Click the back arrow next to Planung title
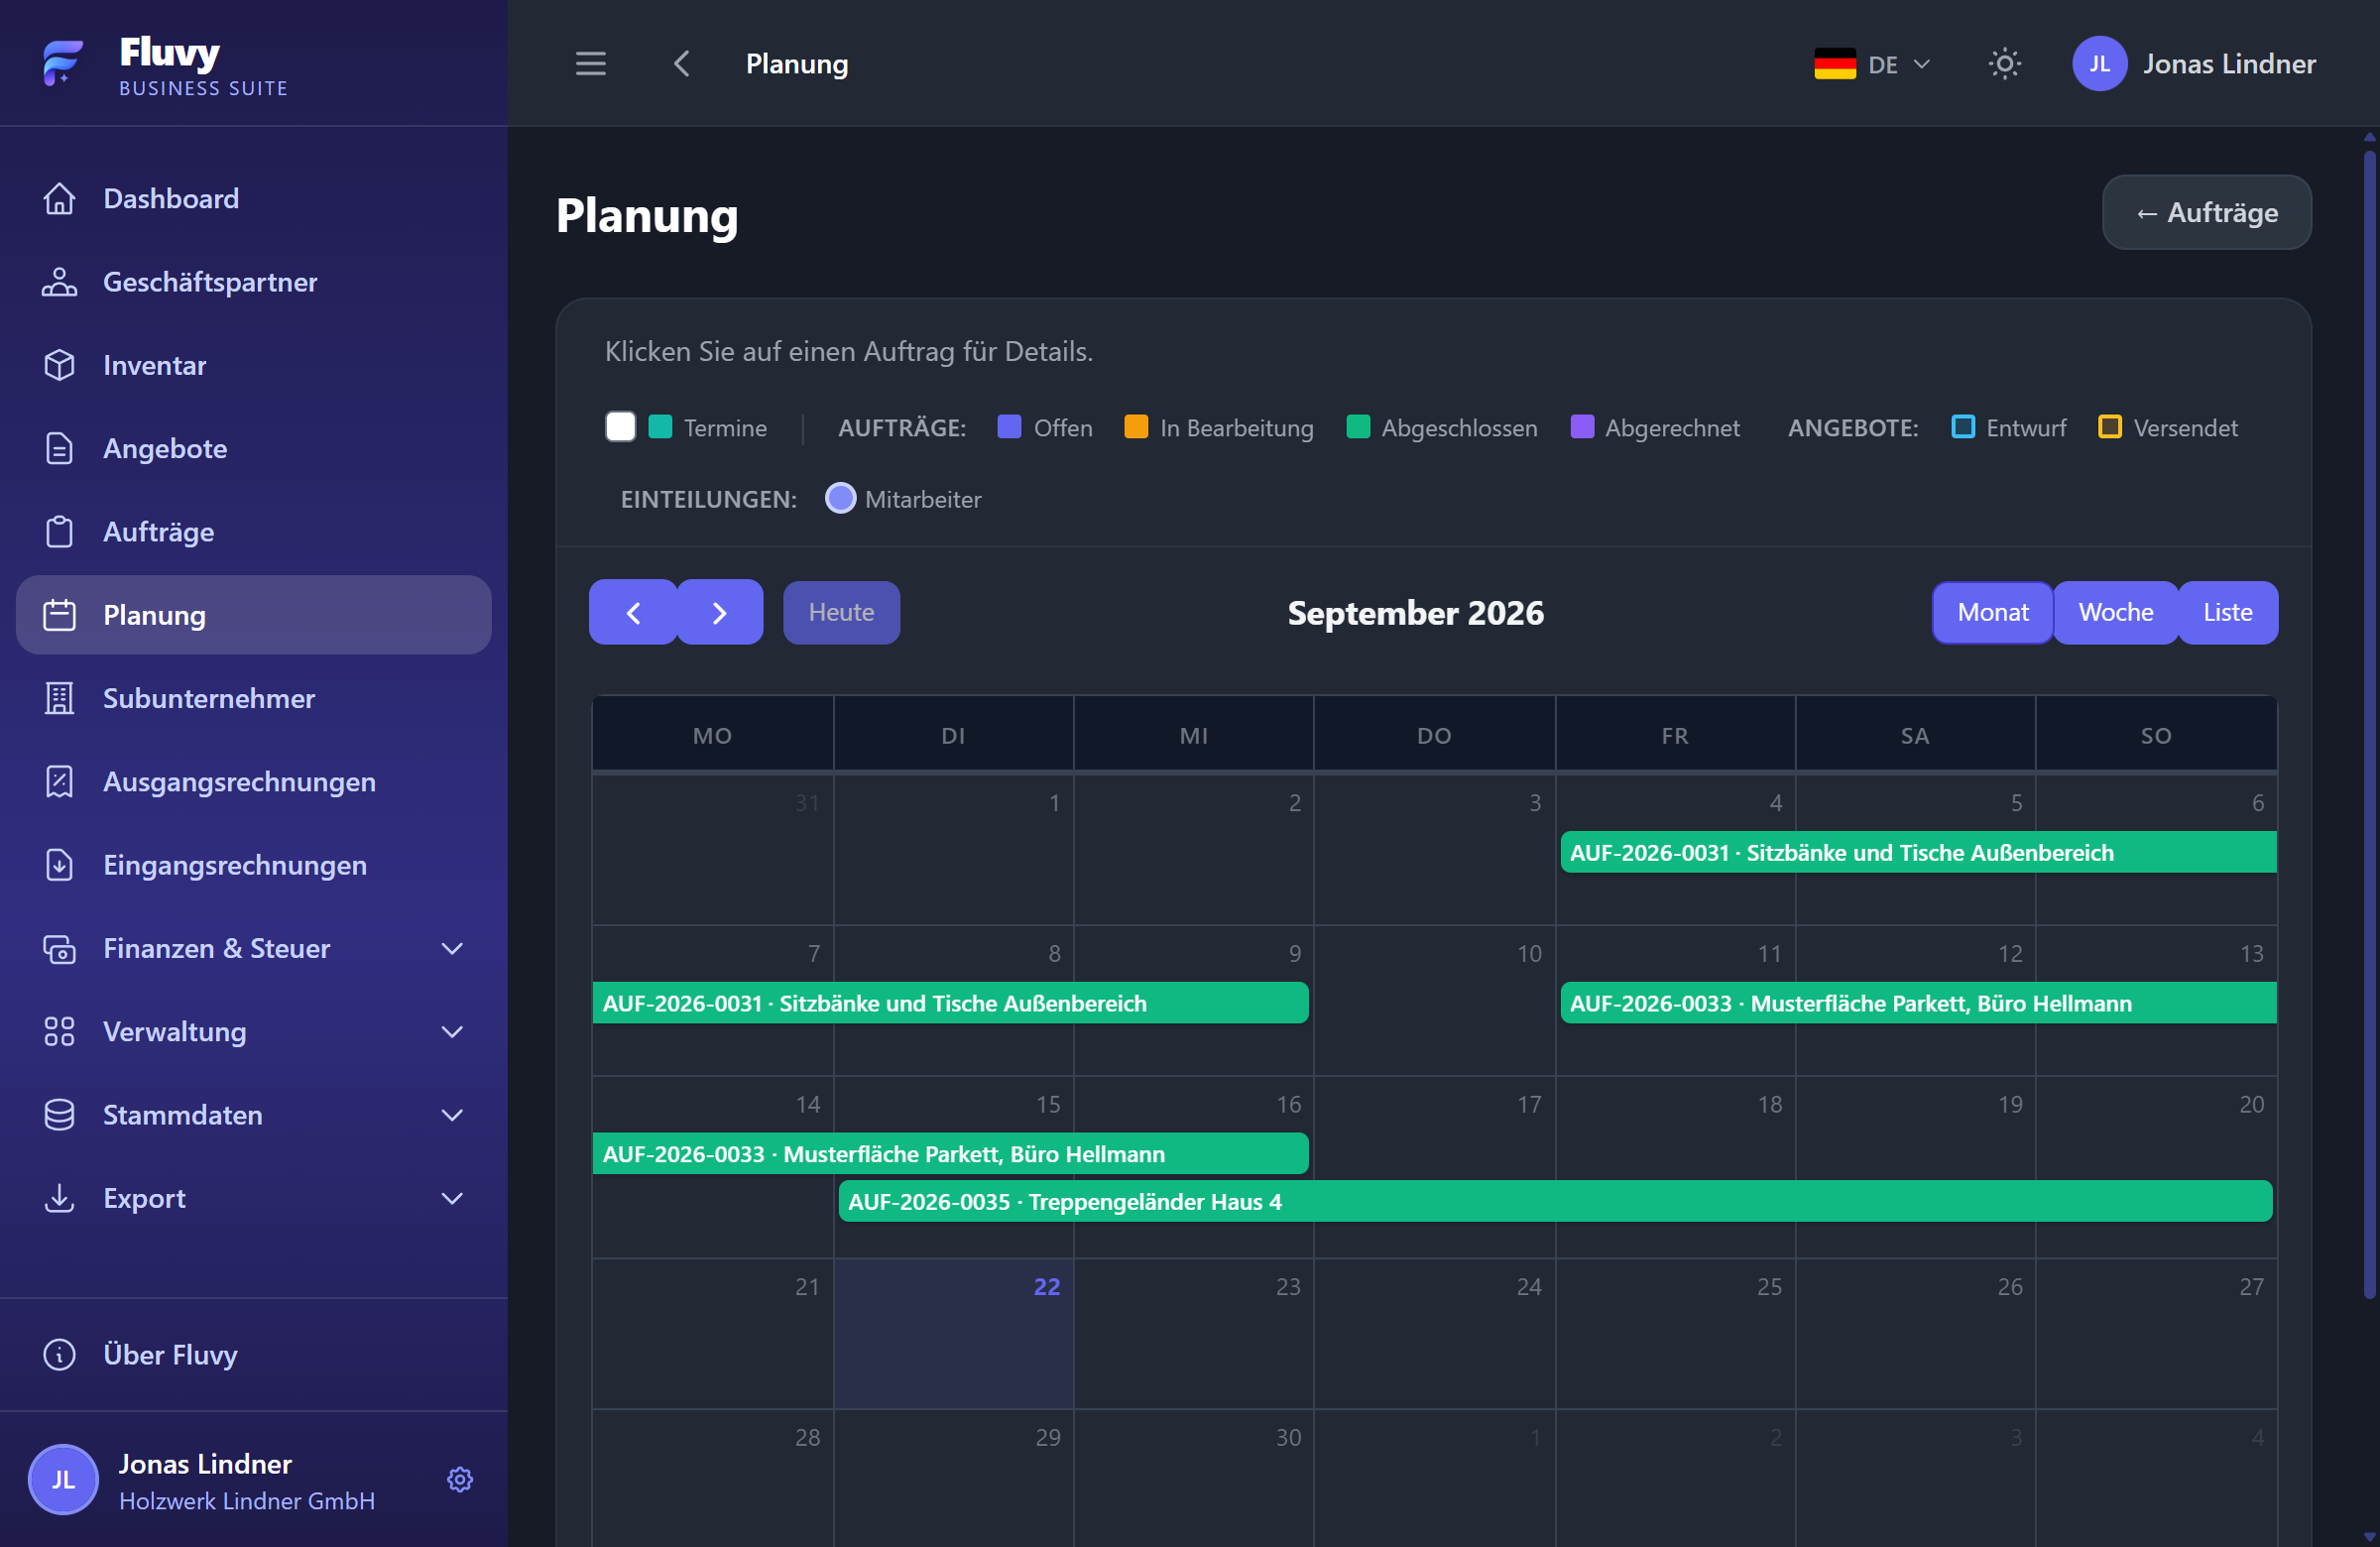Viewport: 2380px width, 1547px height. point(682,64)
